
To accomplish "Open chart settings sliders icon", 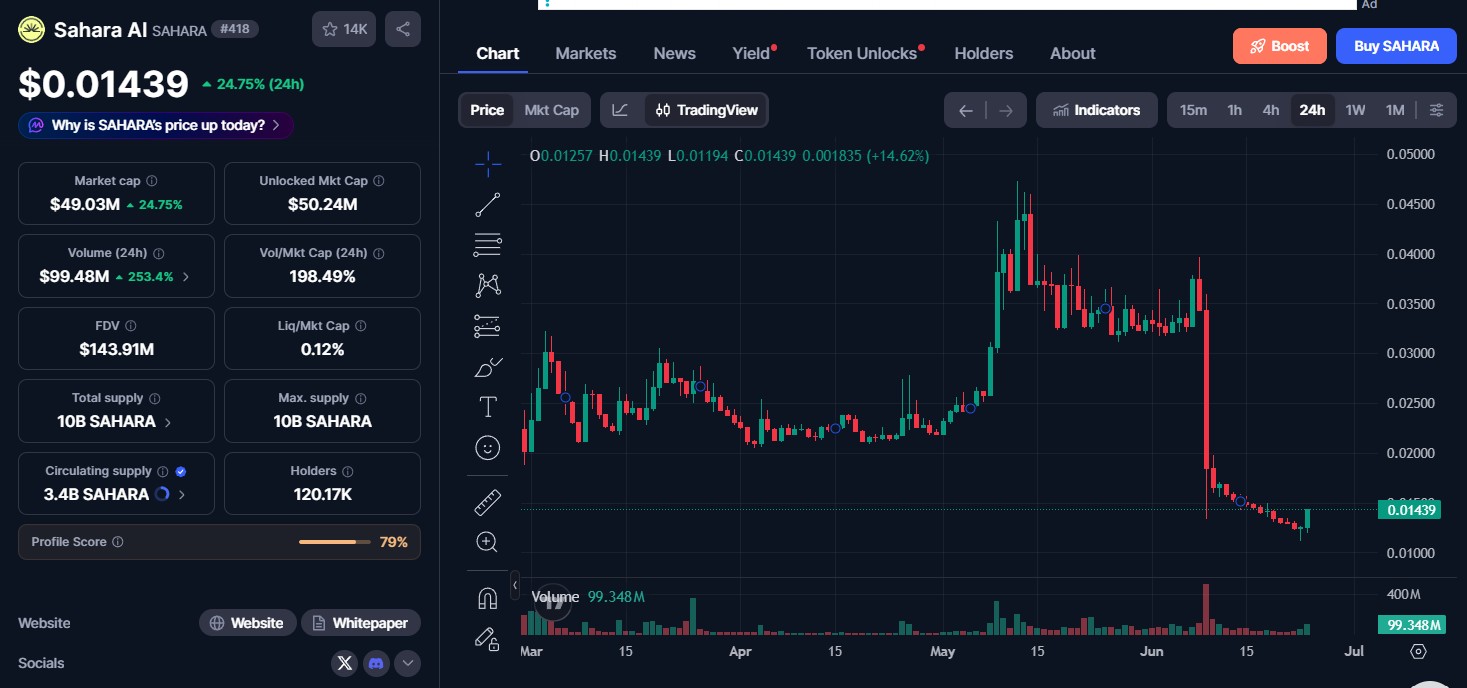I will click(1437, 110).
